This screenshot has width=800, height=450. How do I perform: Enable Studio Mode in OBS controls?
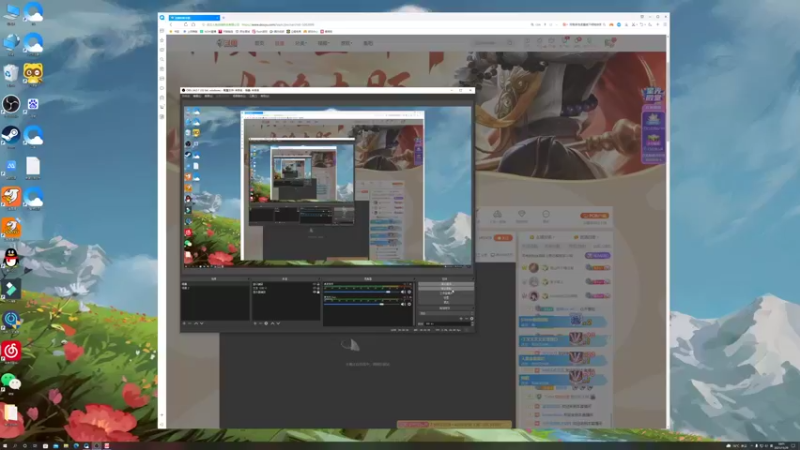pyautogui.click(x=445, y=293)
